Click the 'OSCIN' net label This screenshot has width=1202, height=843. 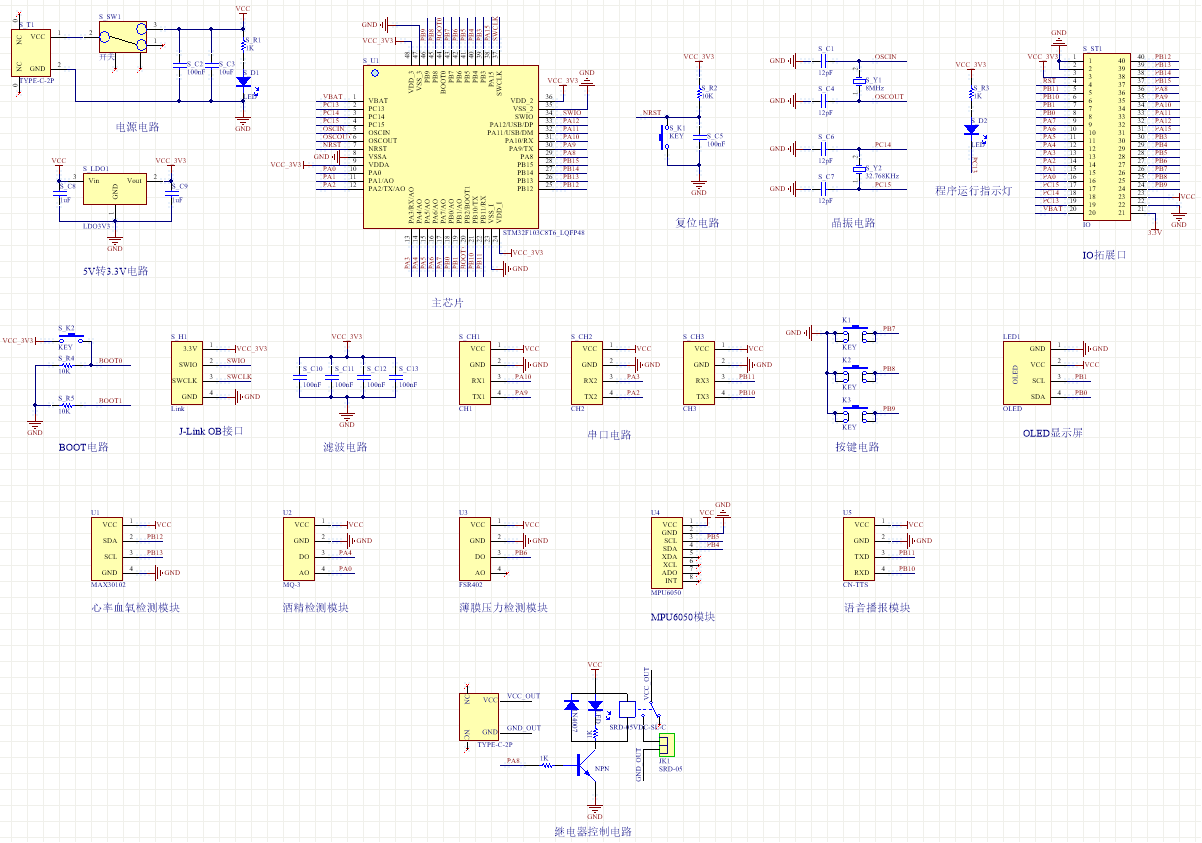click(885, 57)
